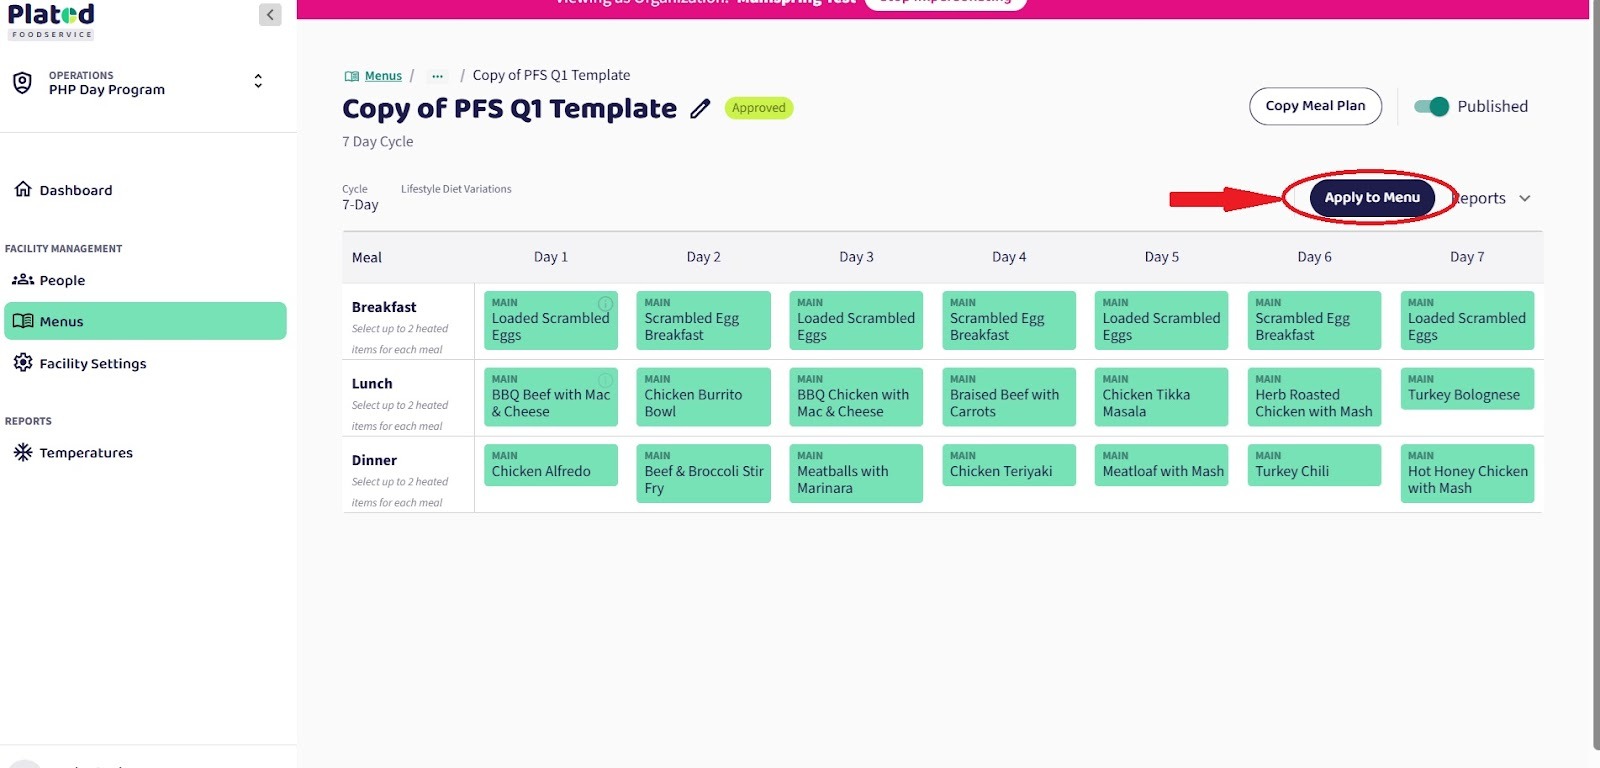Screen dimensions: 1600x768
Task: Click the Copy Meal Plan button
Action: tap(1315, 106)
